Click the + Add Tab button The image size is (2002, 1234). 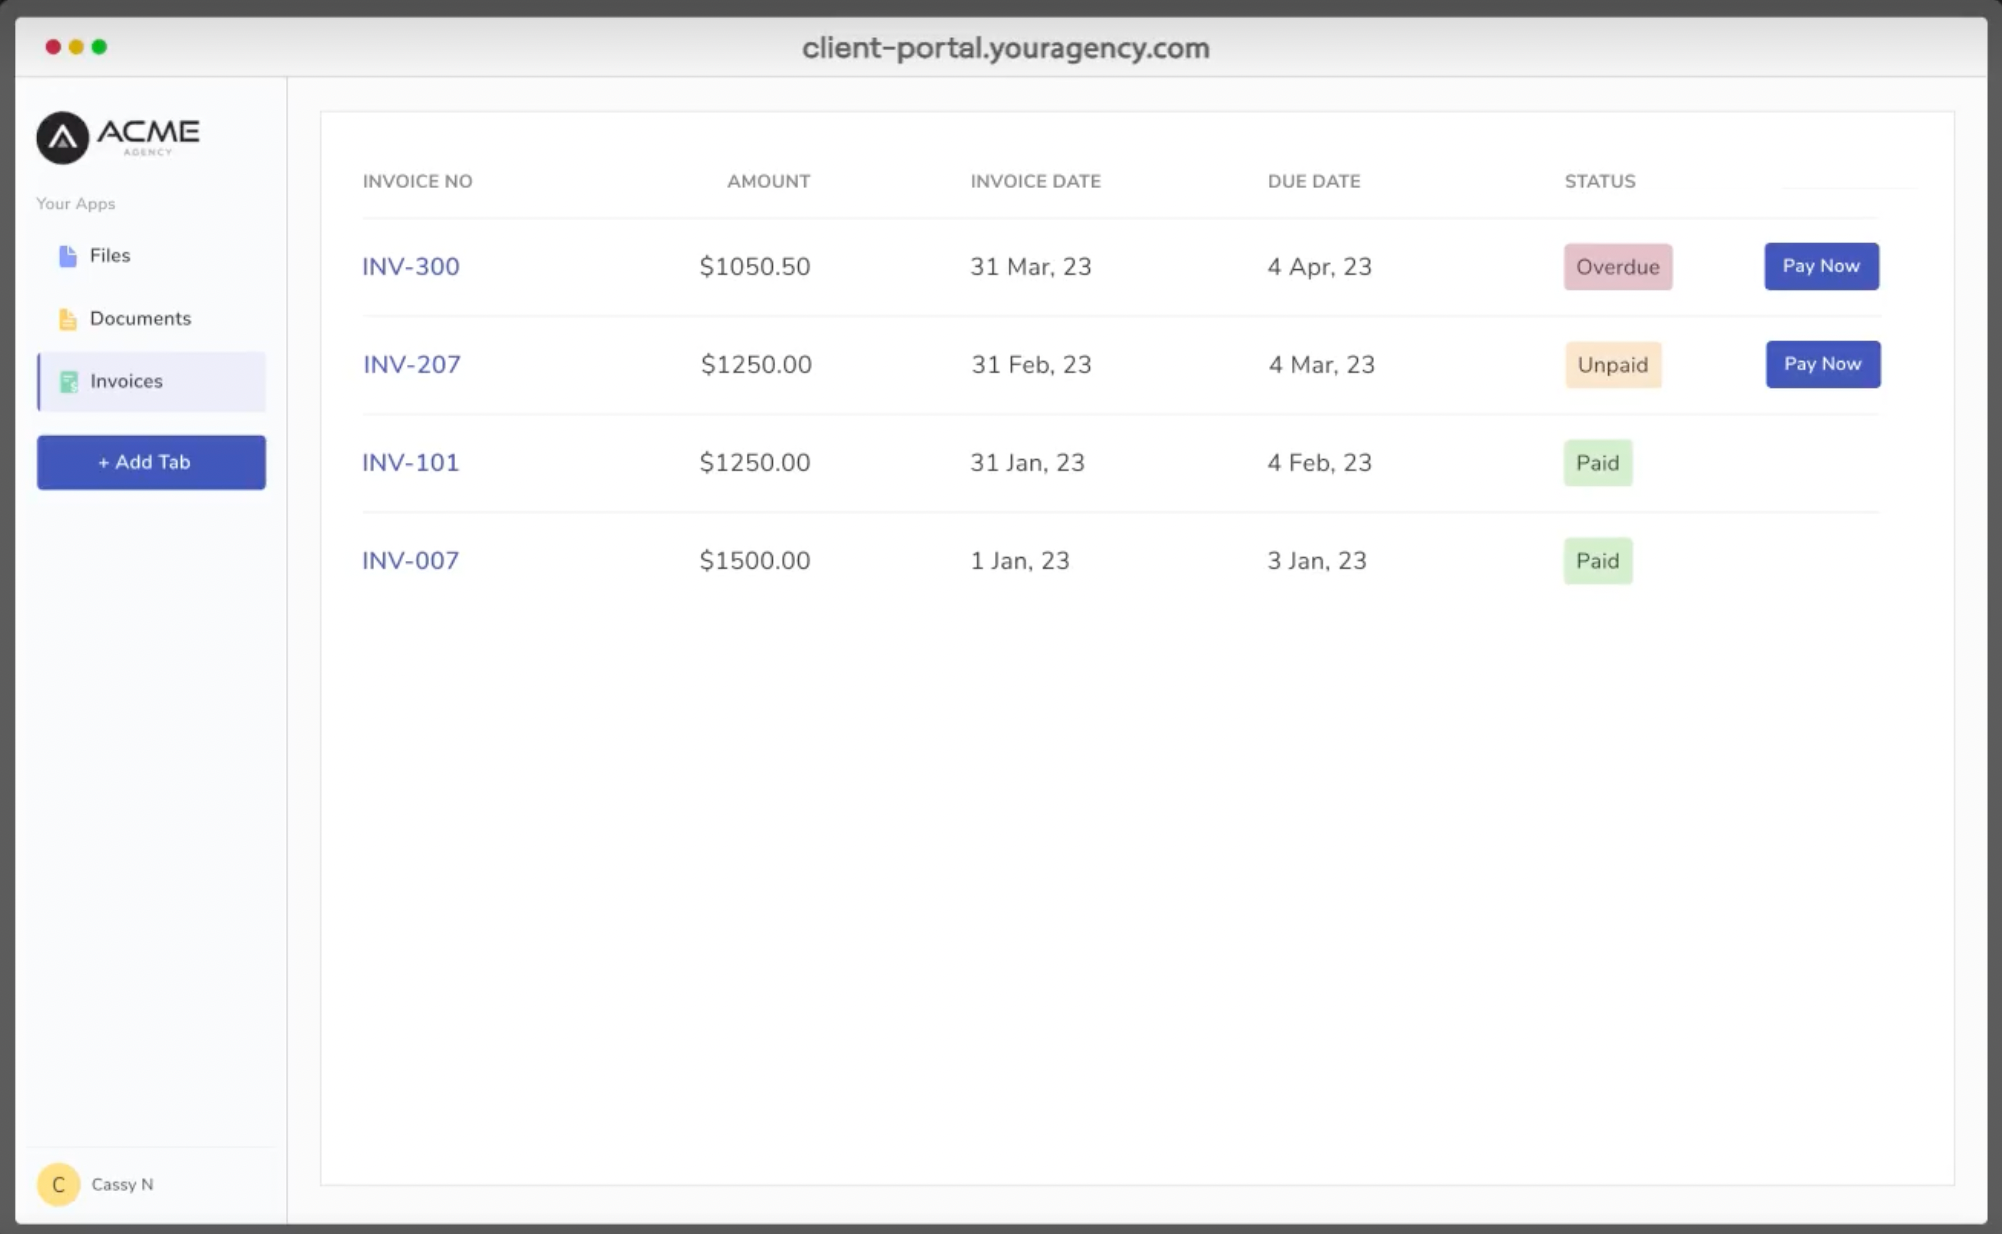point(150,462)
